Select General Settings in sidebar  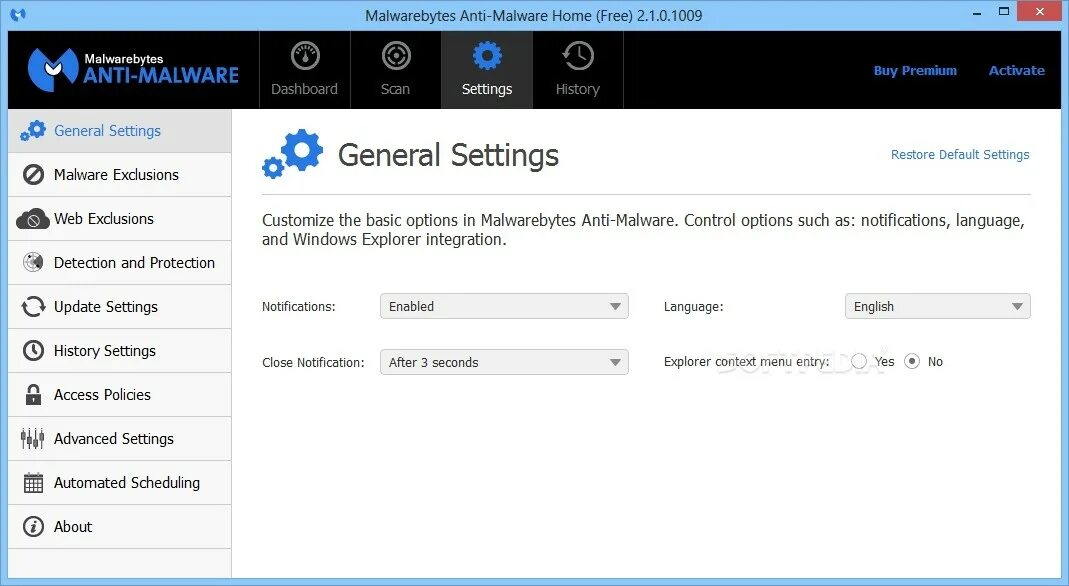click(120, 131)
